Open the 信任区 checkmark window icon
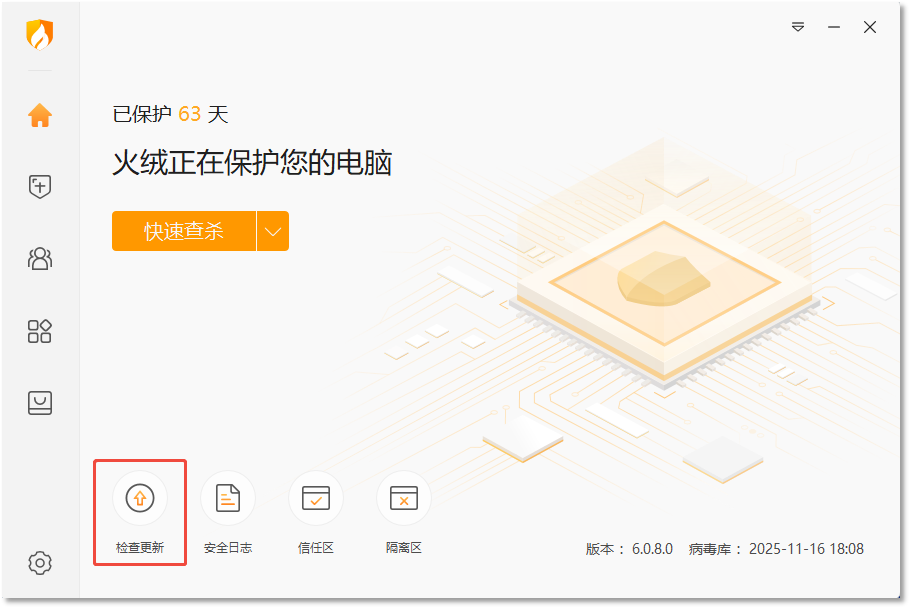 pyautogui.click(x=316, y=498)
